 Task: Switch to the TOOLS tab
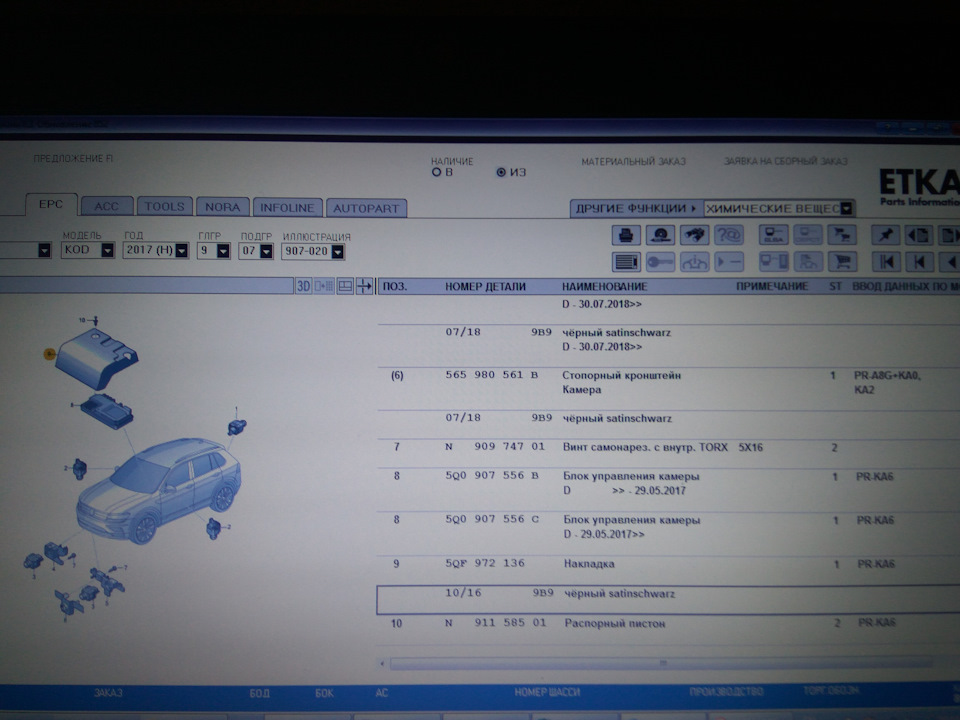pos(165,206)
